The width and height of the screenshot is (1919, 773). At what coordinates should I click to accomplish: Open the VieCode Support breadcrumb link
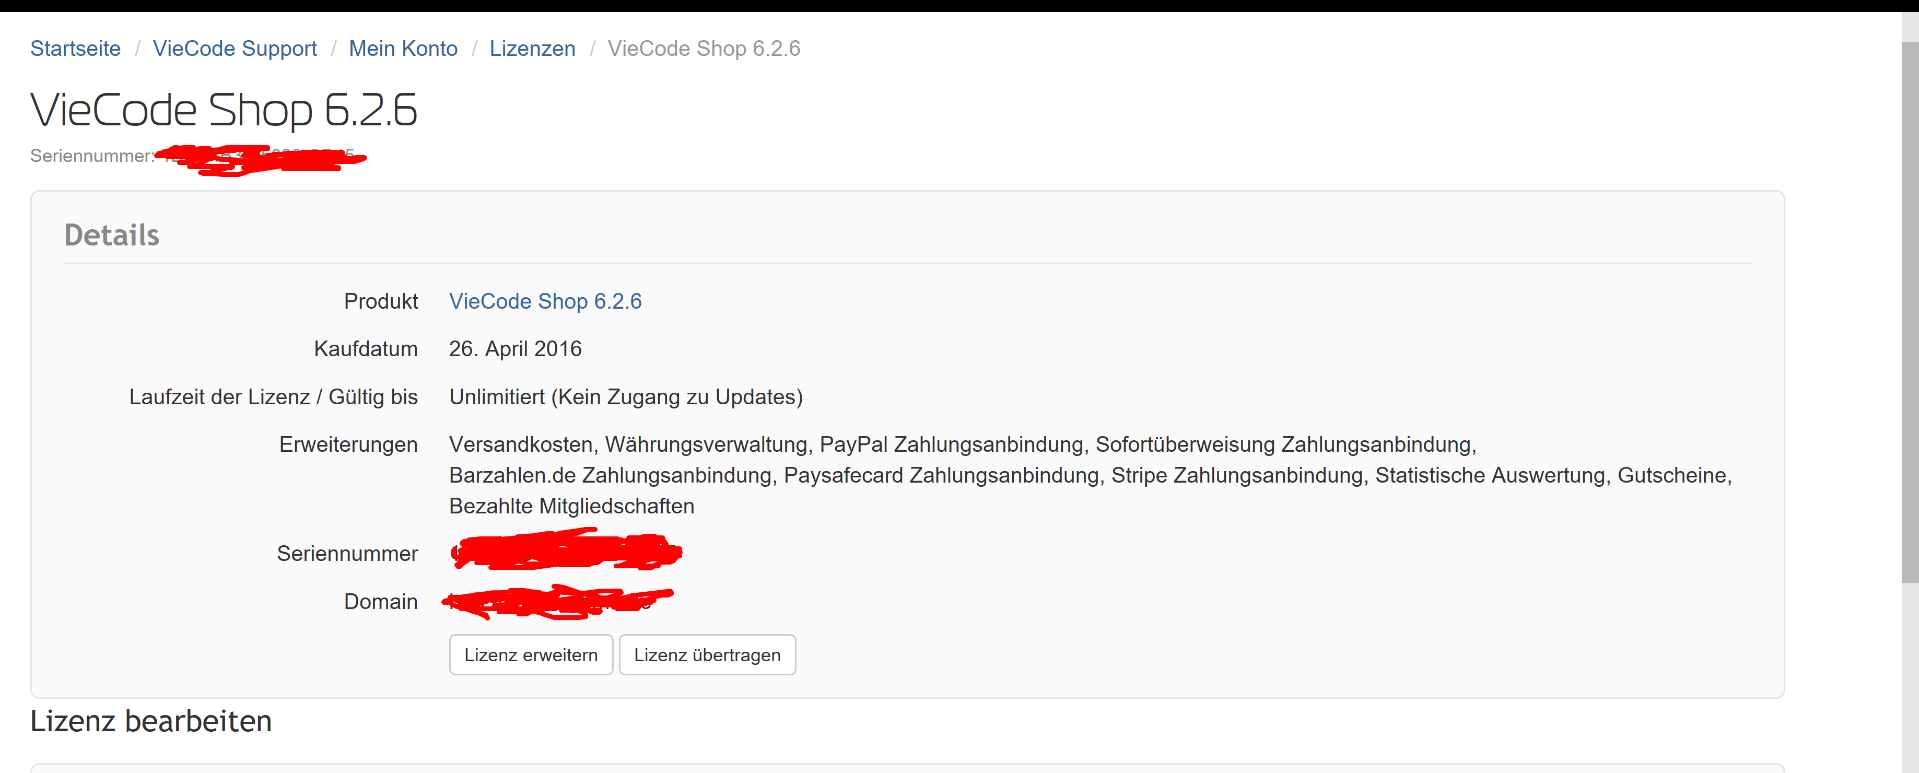235,49
